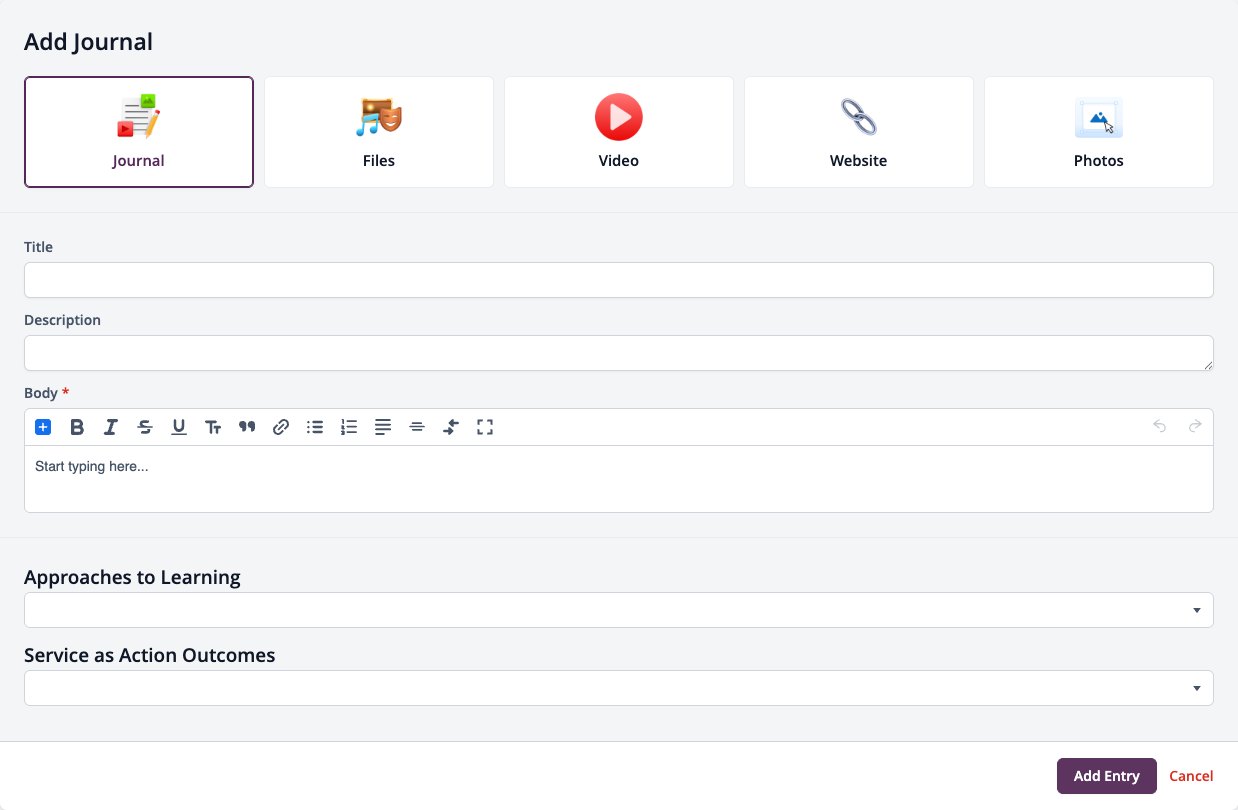Redo the last edit in Body
The image size is (1238, 810).
tap(1195, 426)
